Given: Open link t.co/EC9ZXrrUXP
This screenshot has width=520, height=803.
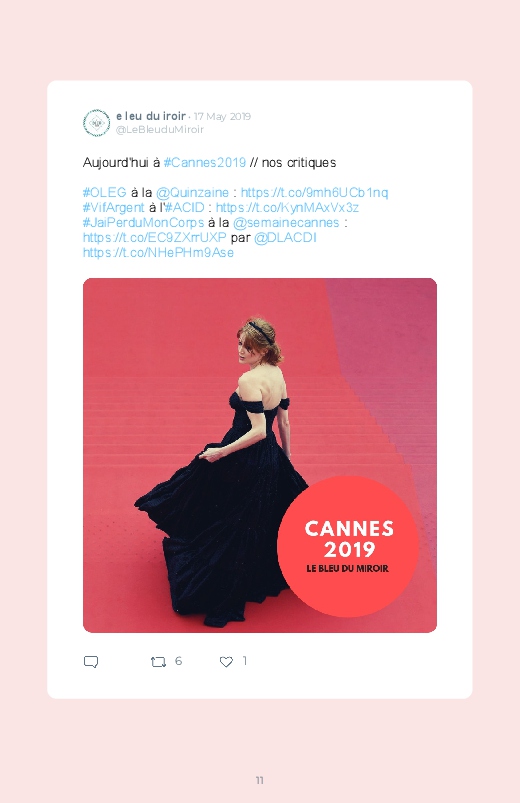Looking at the screenshot, I should (154, 238).
